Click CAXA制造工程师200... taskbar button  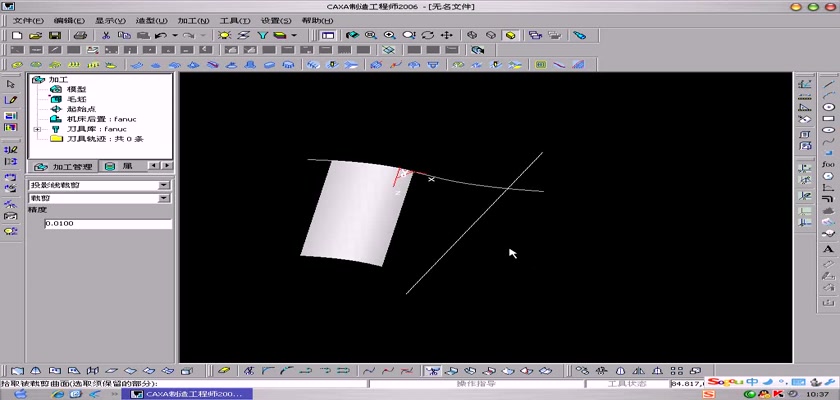pos(186,394)
